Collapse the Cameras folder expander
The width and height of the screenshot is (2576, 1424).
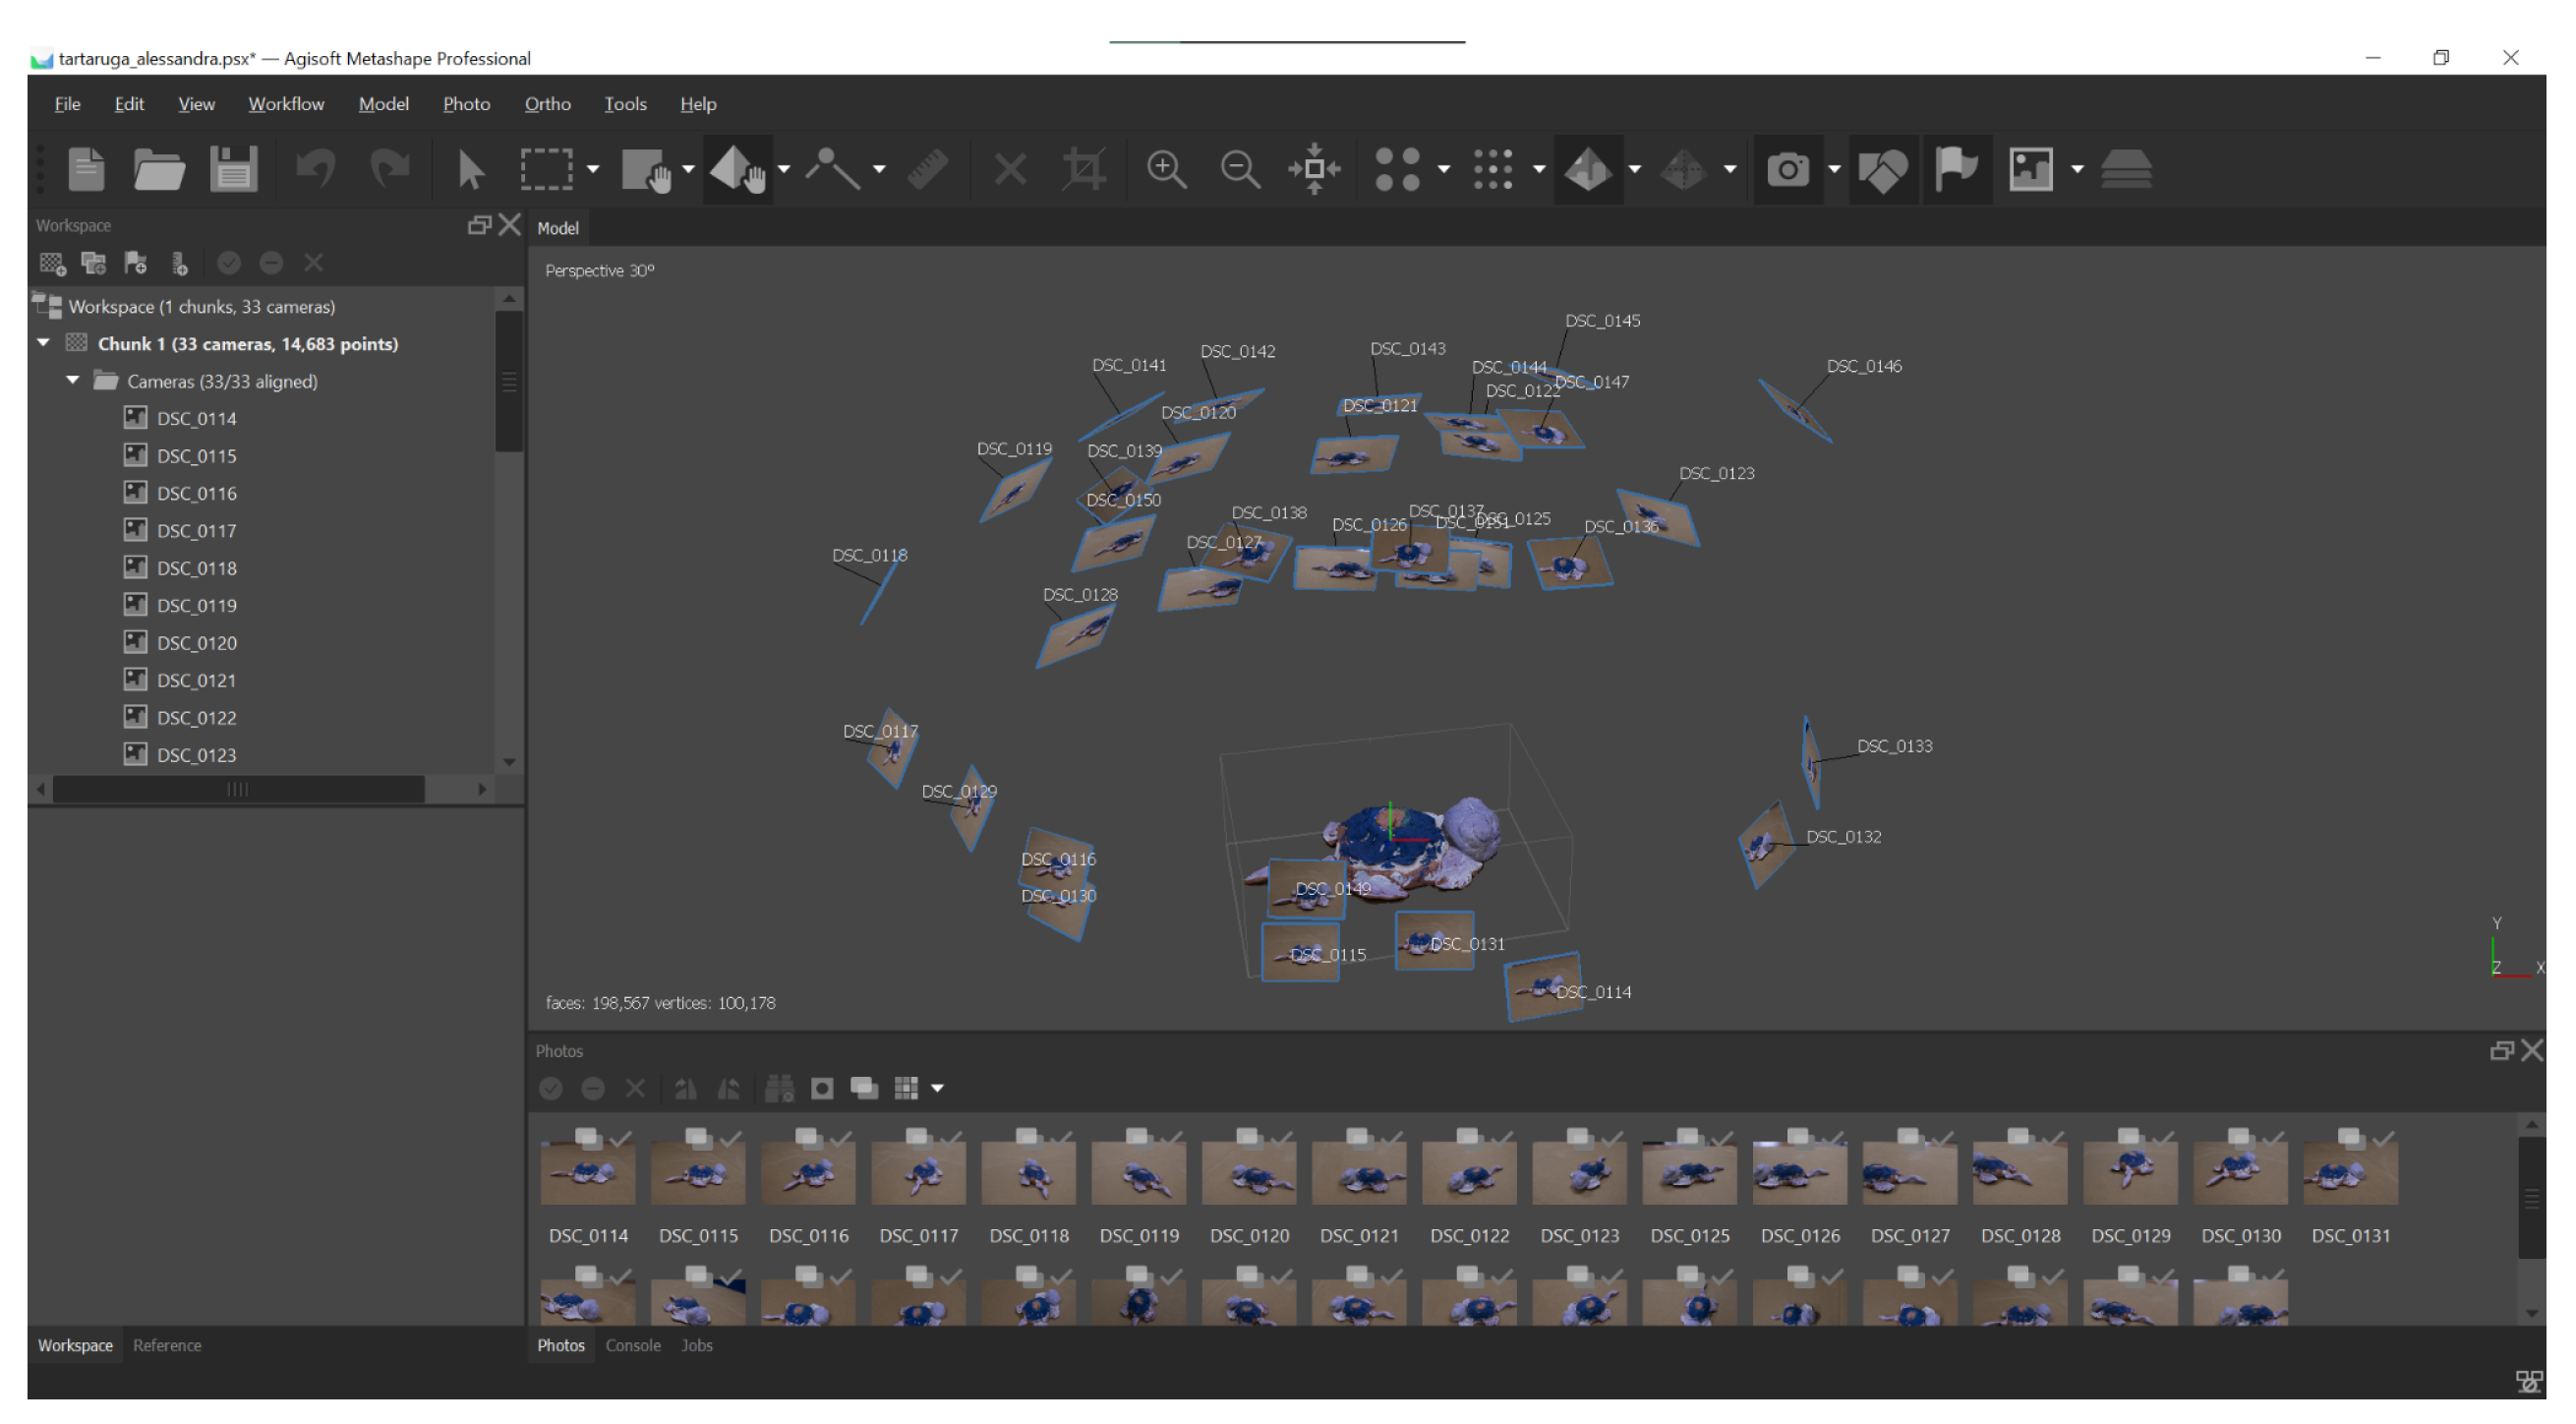[x=73, y=381]
